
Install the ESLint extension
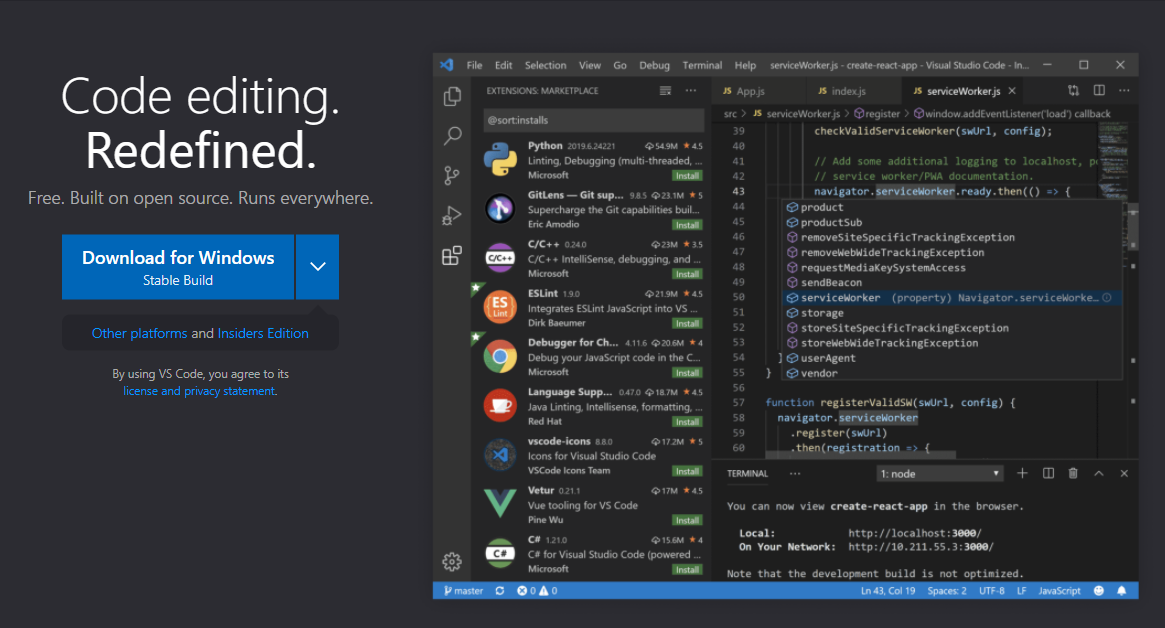point(687,323)
